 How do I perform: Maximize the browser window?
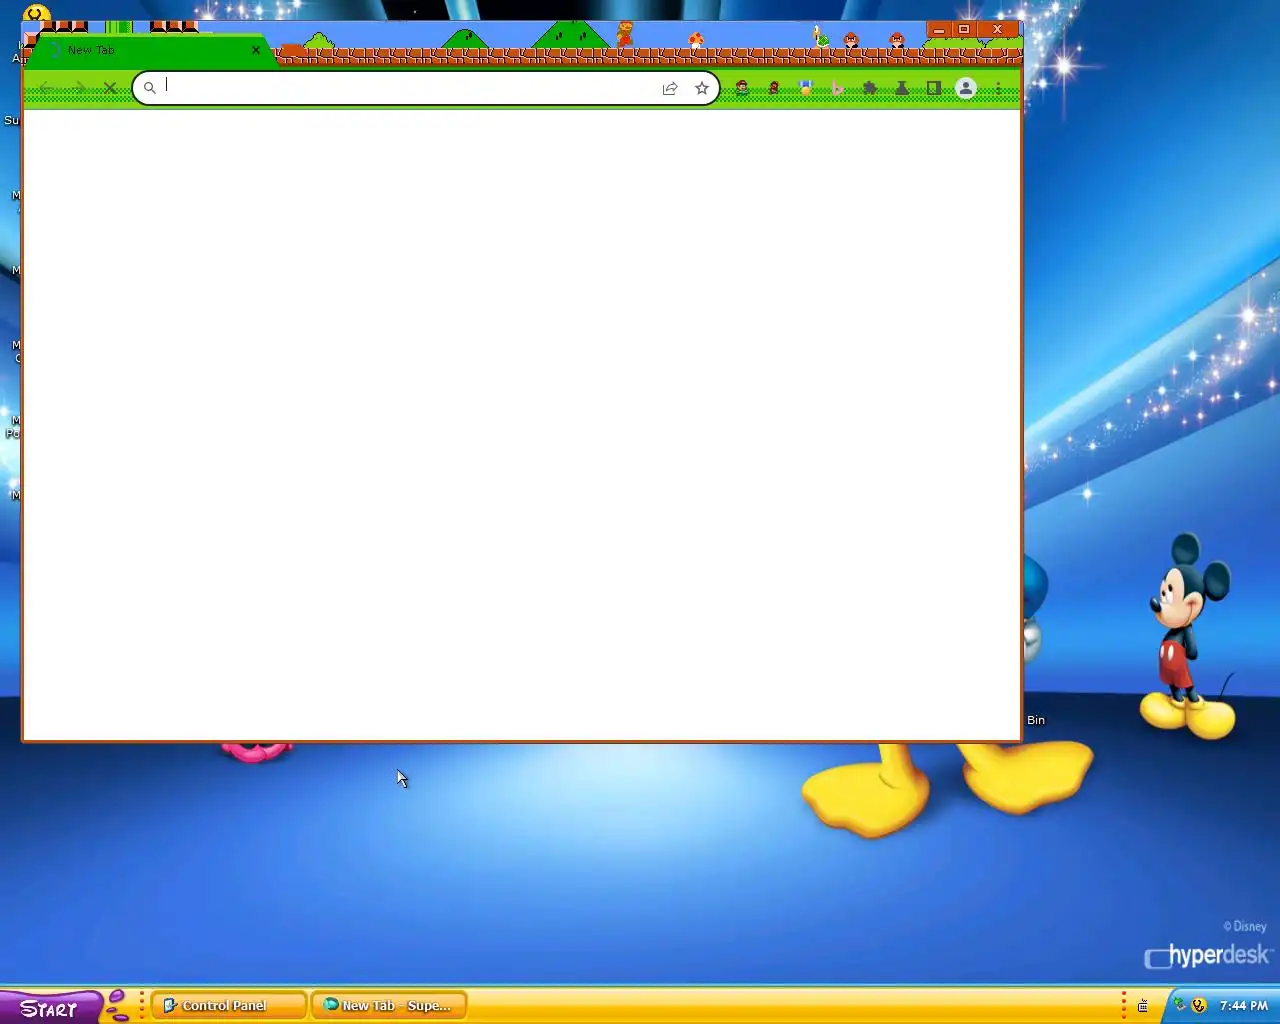964,30
